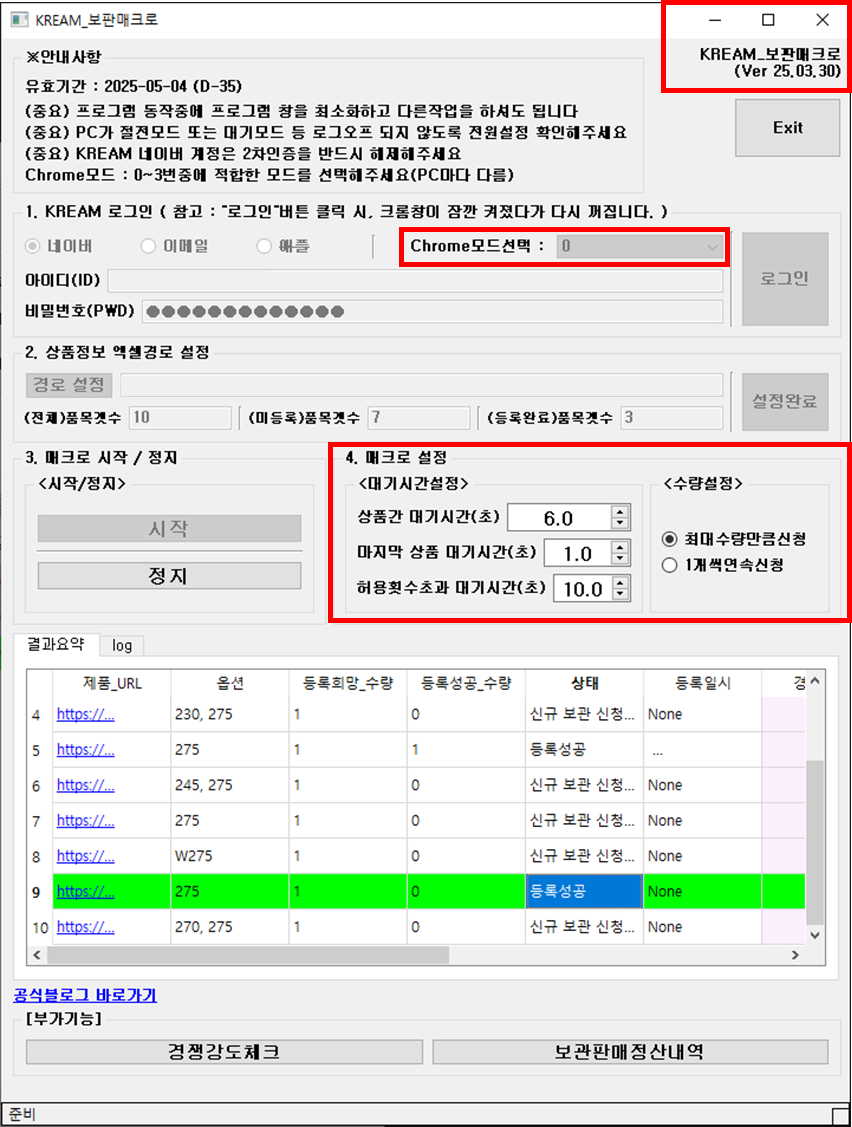Click the option cell '230, 275'
The height and width of the screenshot is (1127, 852).
tap(230, 714)
